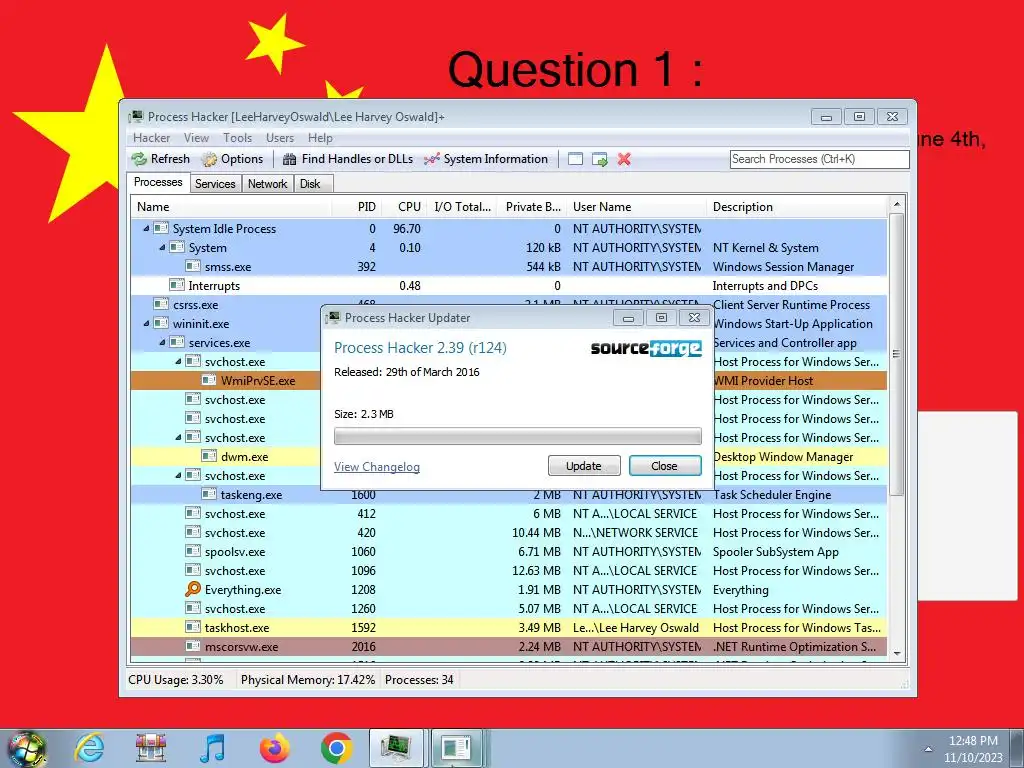
Task: Open Find Handles or DLLs binoculars
Action: click(x=289, y=159)
